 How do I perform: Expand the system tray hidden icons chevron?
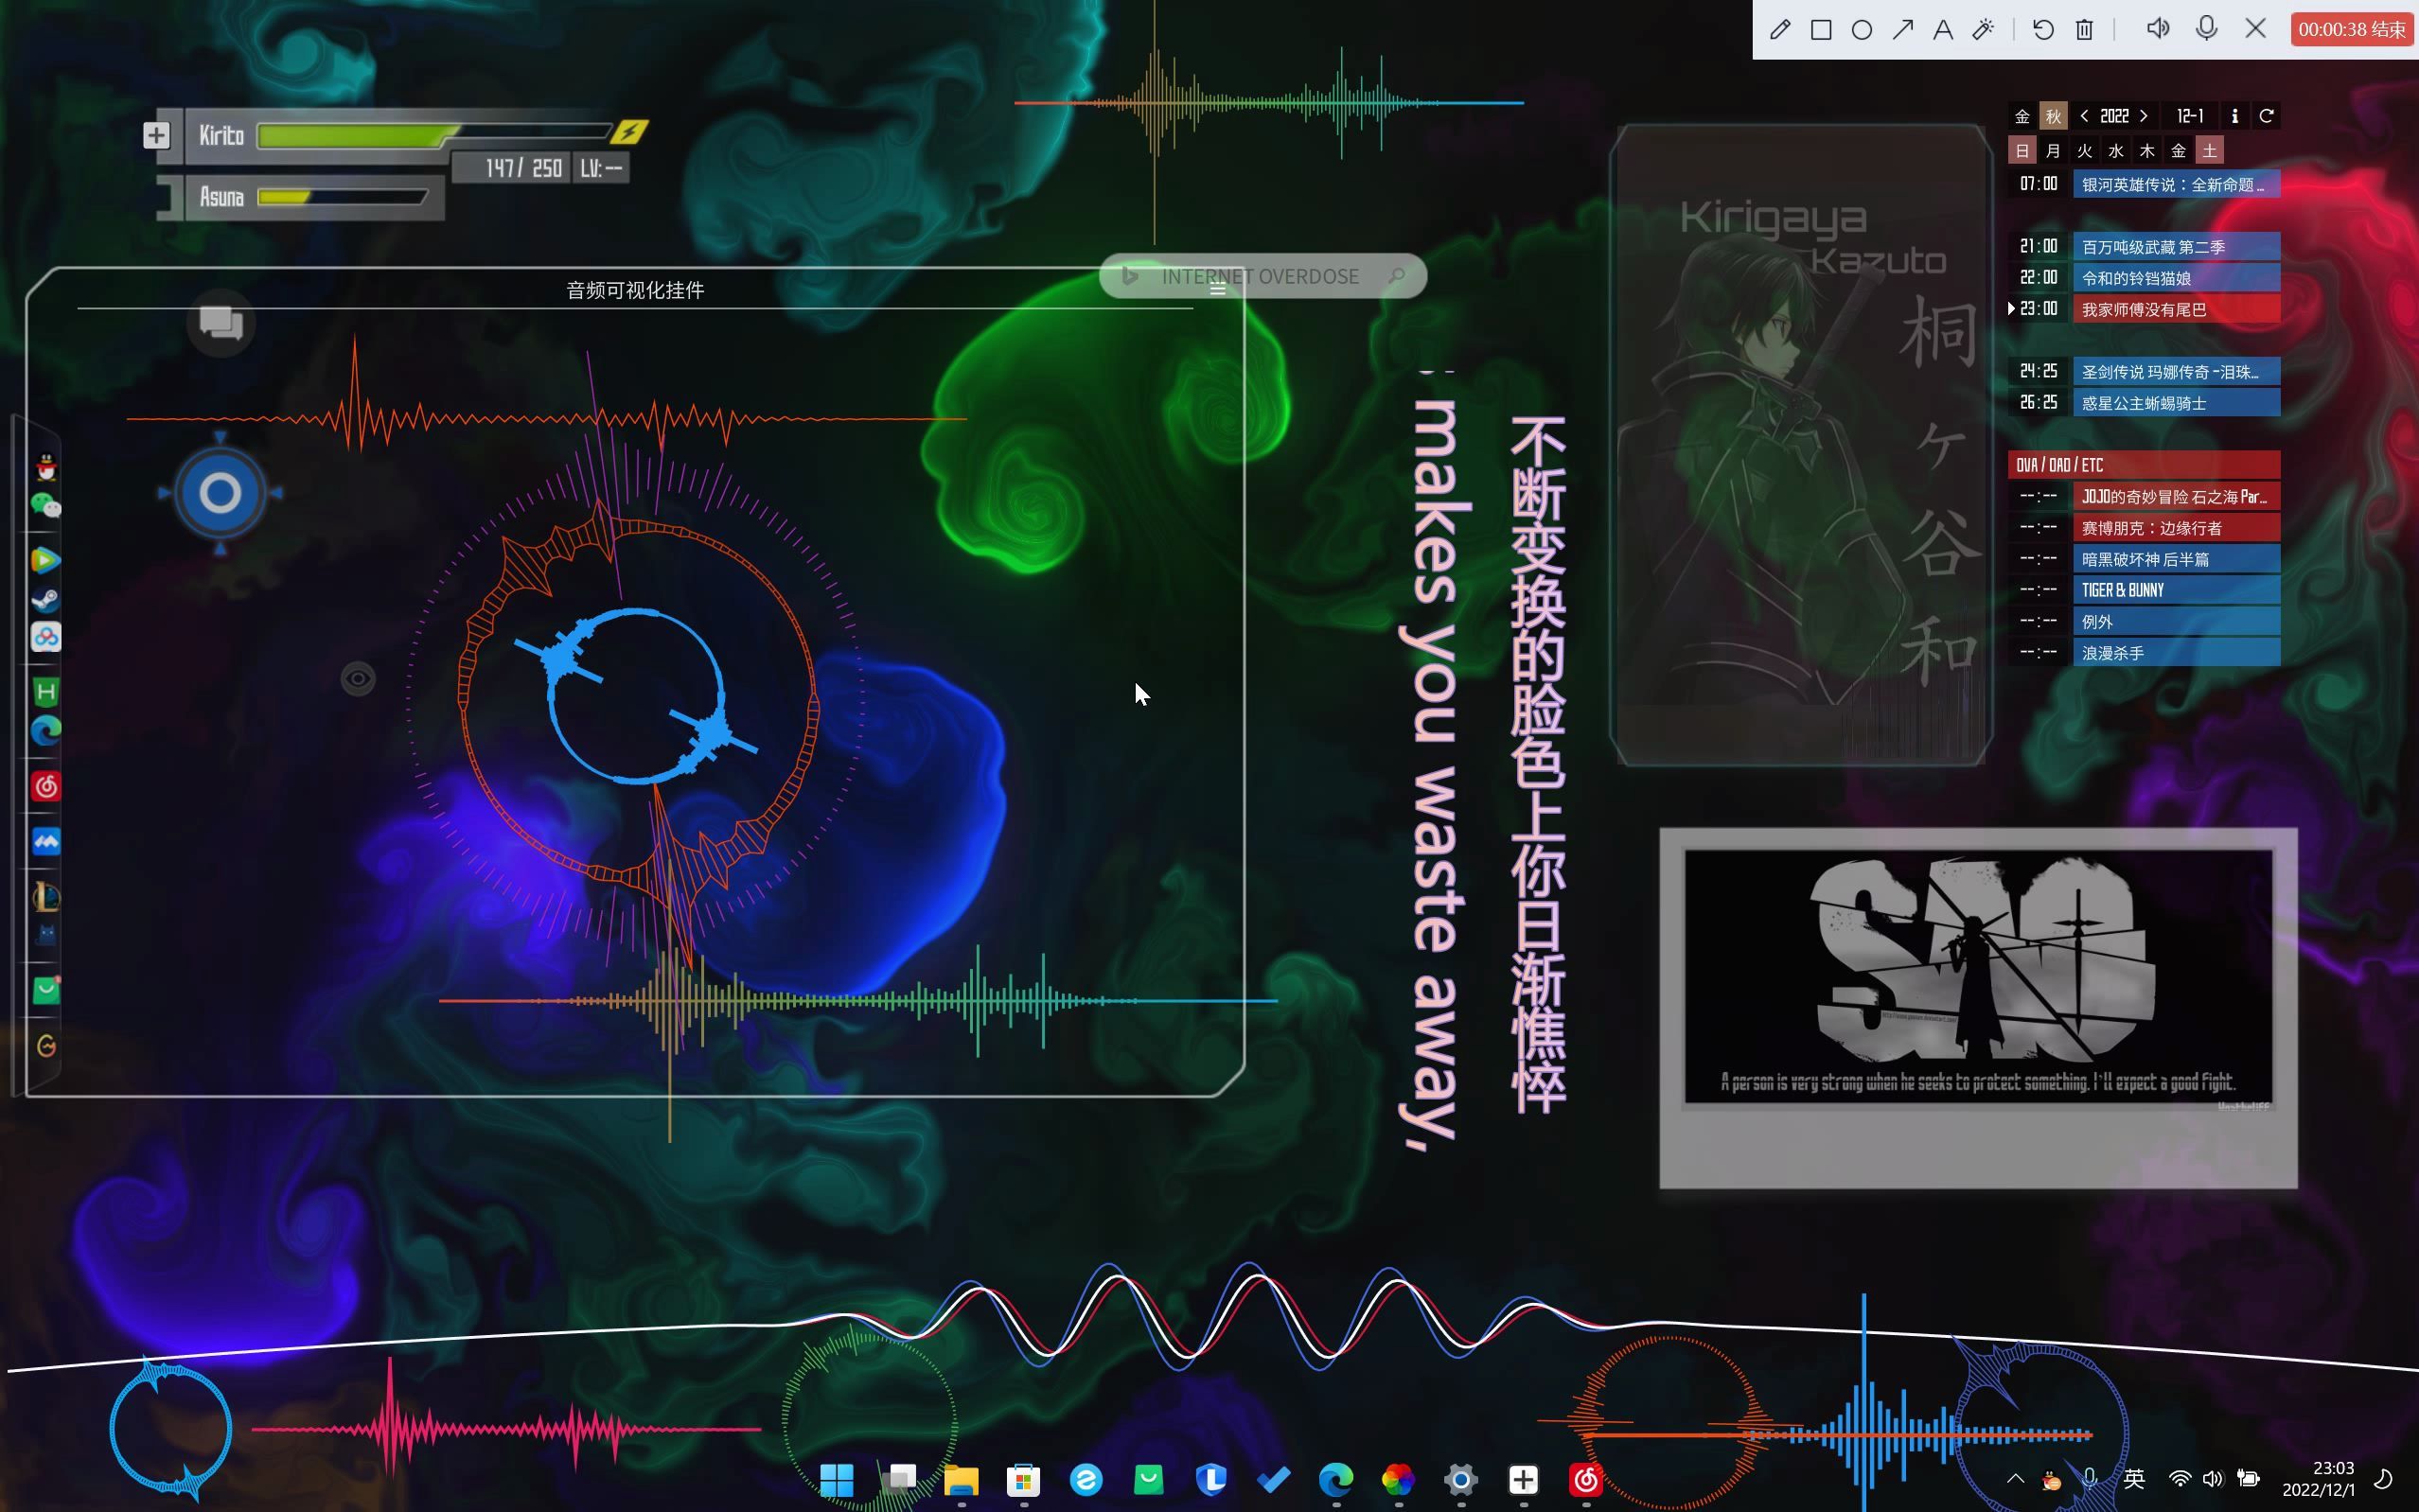(x=2015, y=1479)
